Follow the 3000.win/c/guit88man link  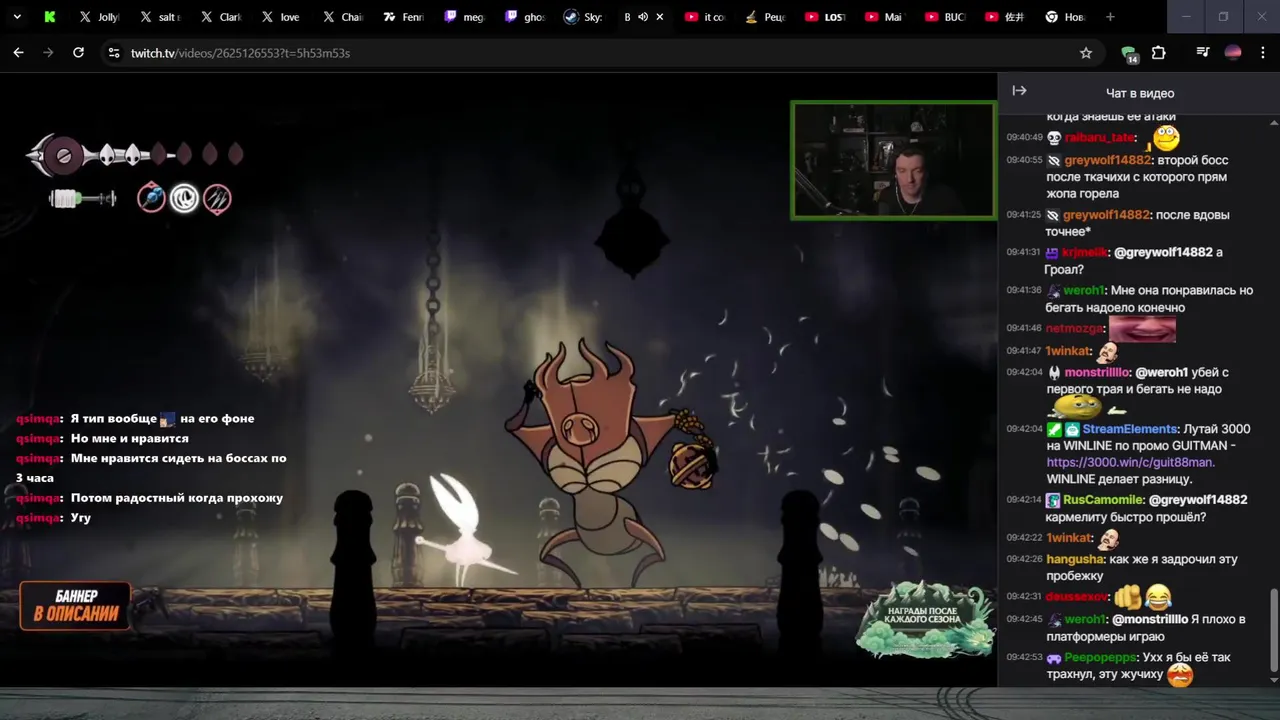1130,462
